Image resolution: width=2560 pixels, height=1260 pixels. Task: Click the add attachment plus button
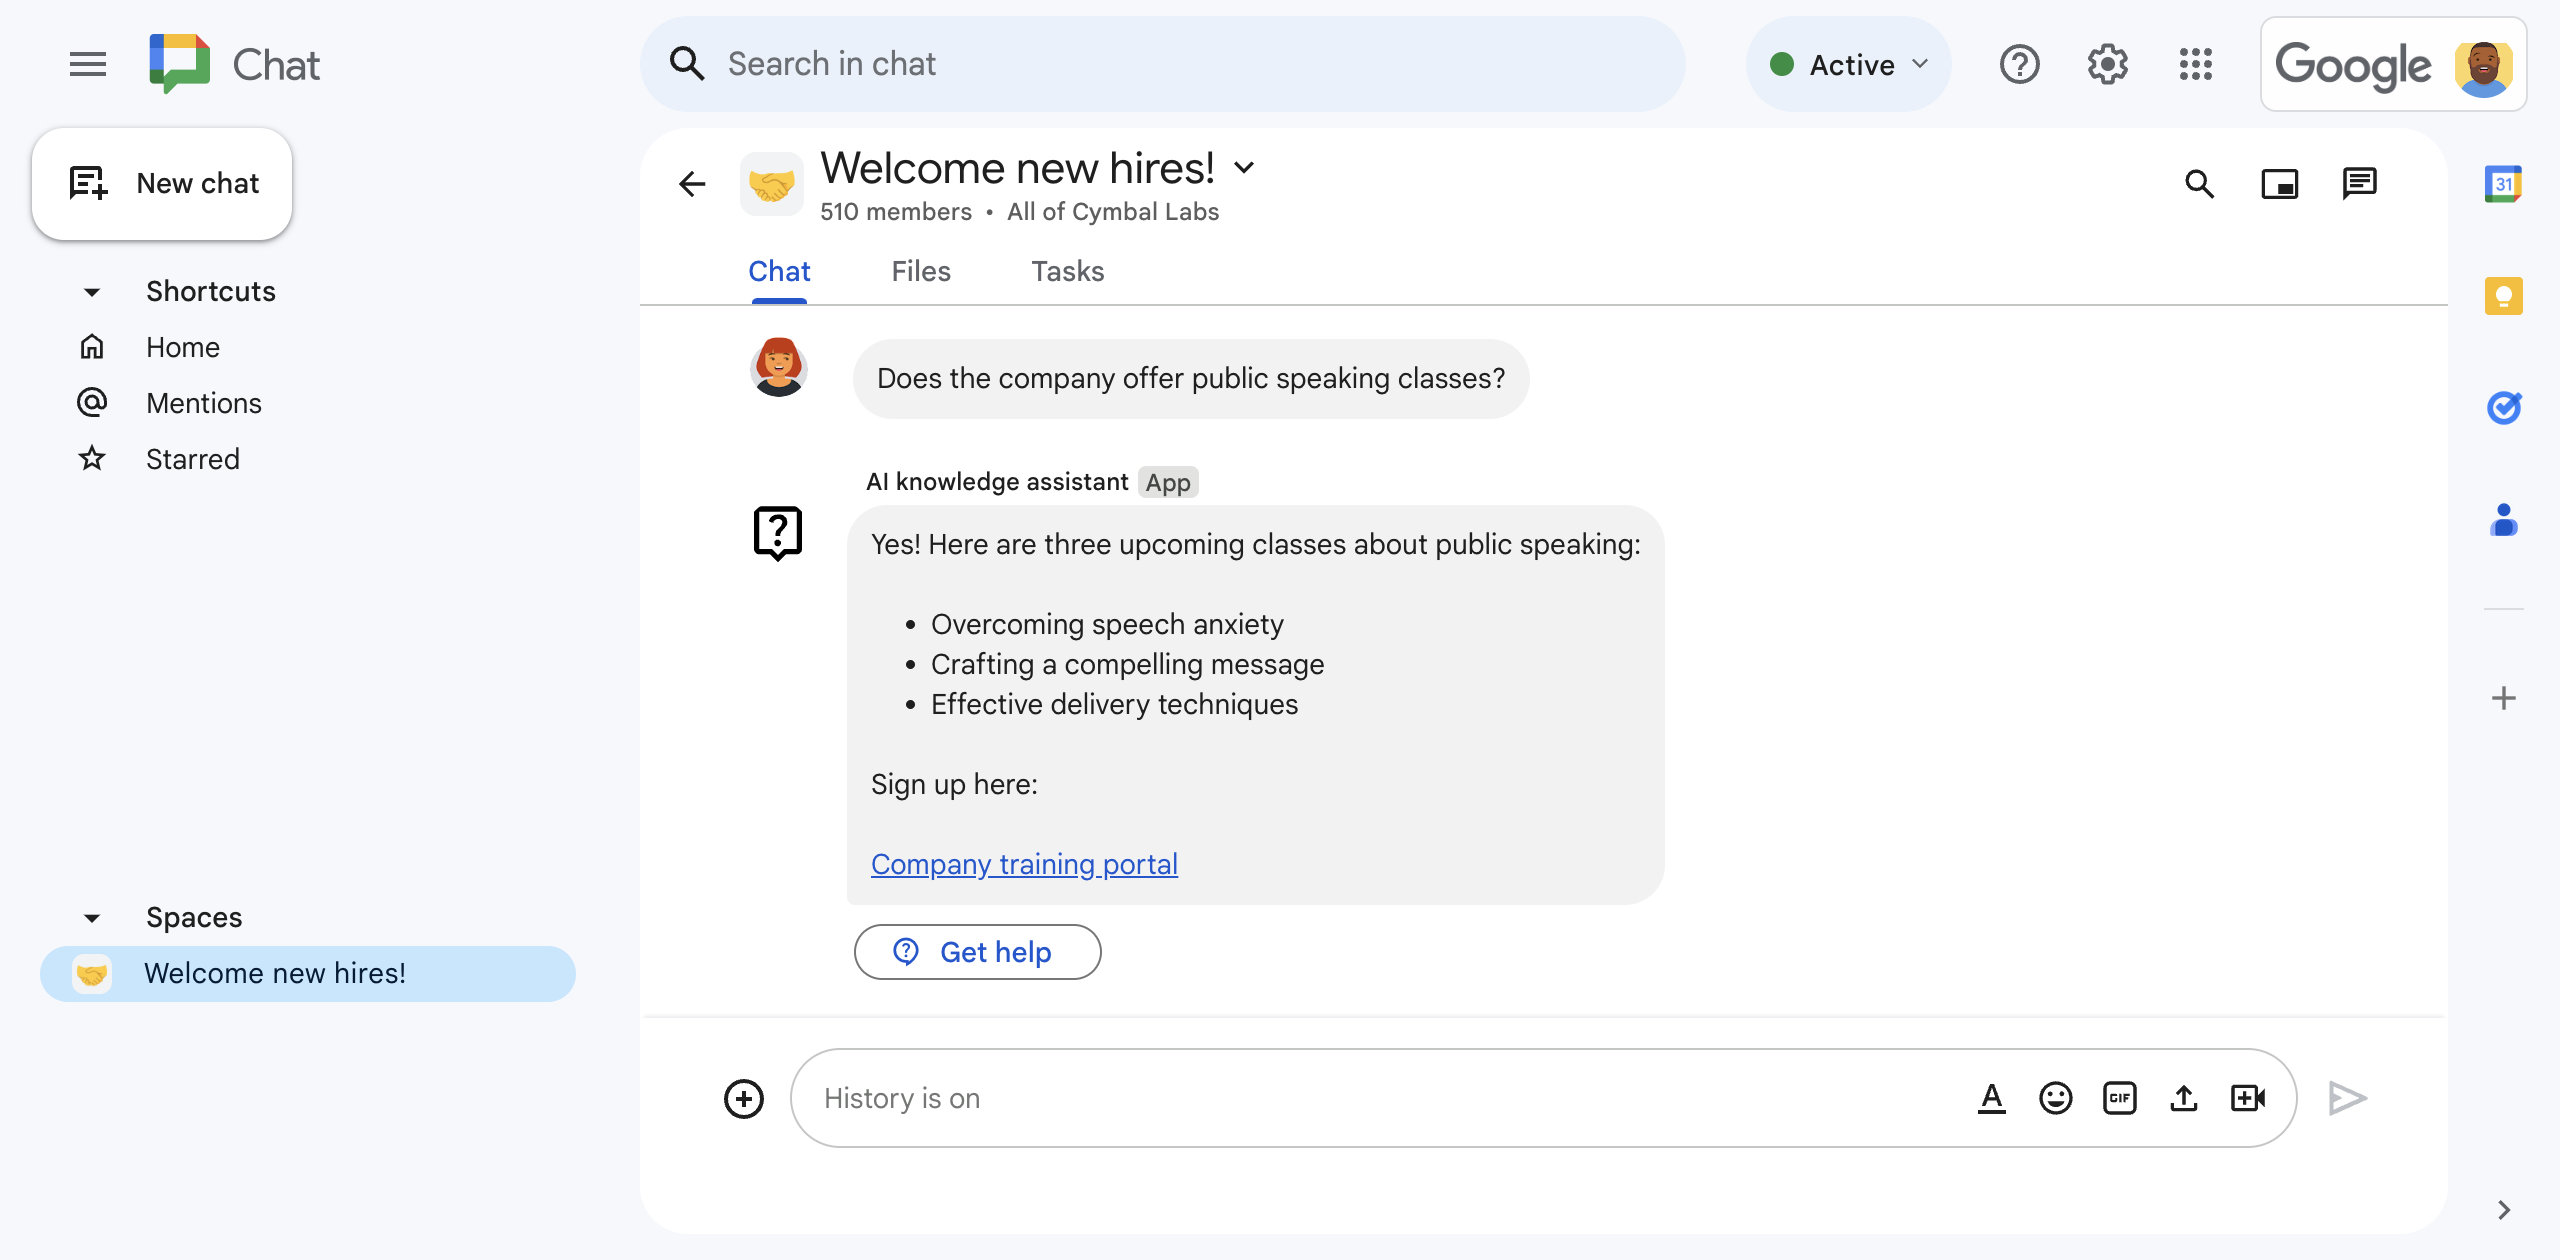[744, 1097]
